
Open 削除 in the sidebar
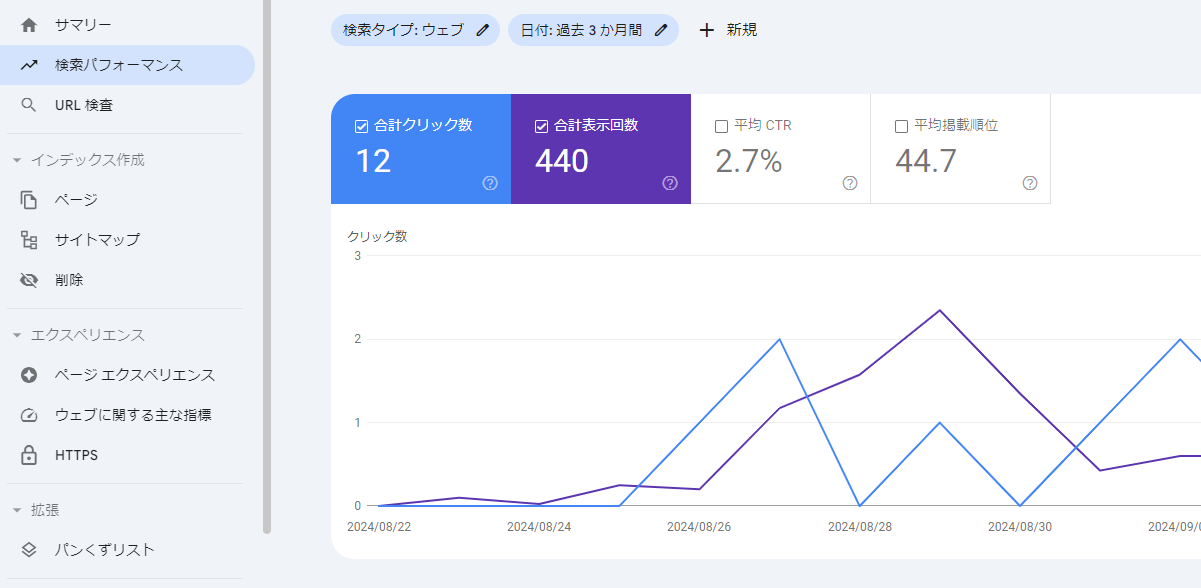127,280
